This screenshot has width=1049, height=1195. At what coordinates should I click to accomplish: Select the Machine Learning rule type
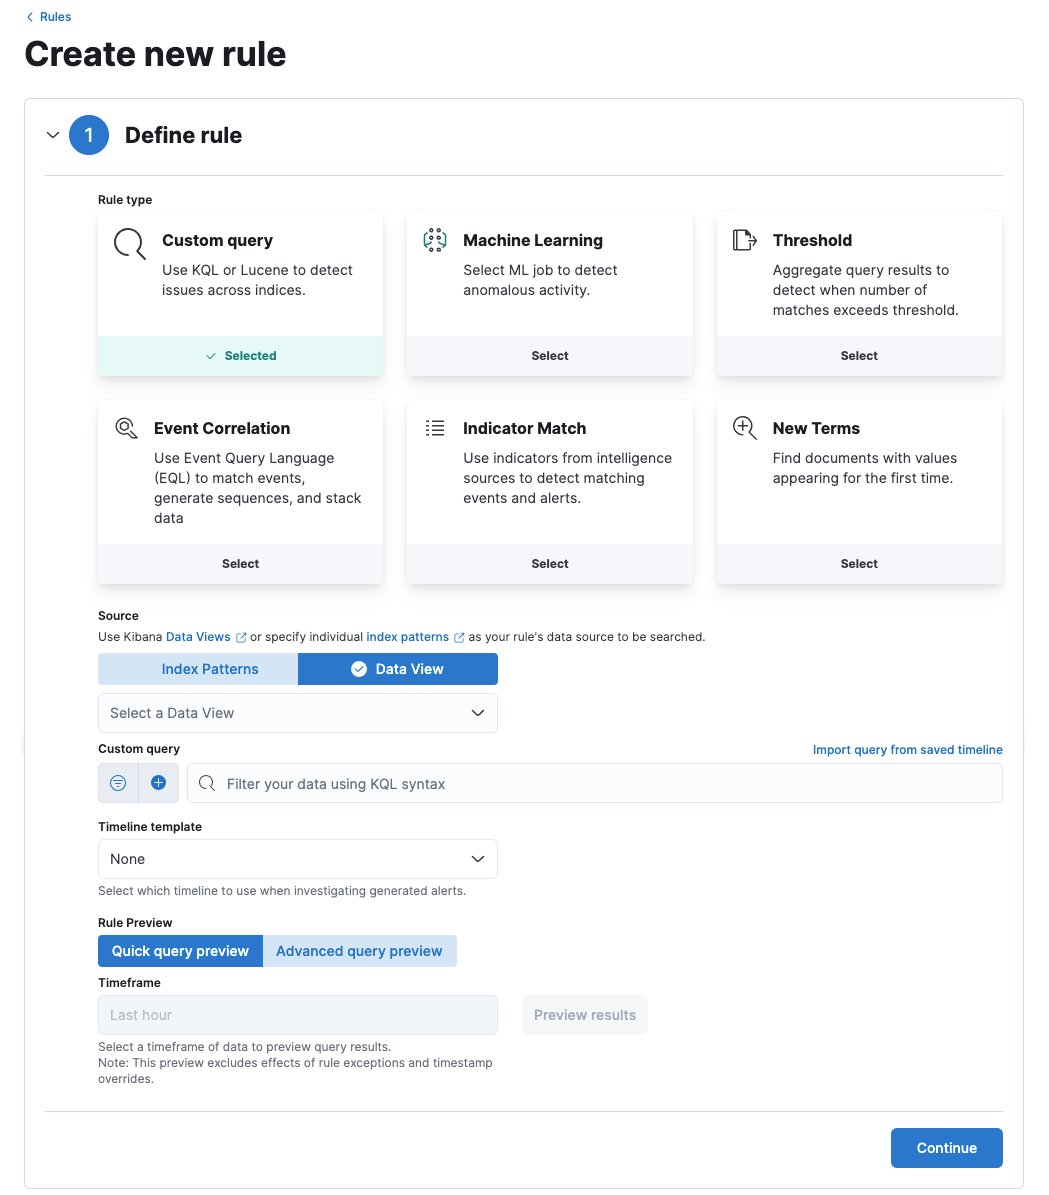[x=549, y=356]
